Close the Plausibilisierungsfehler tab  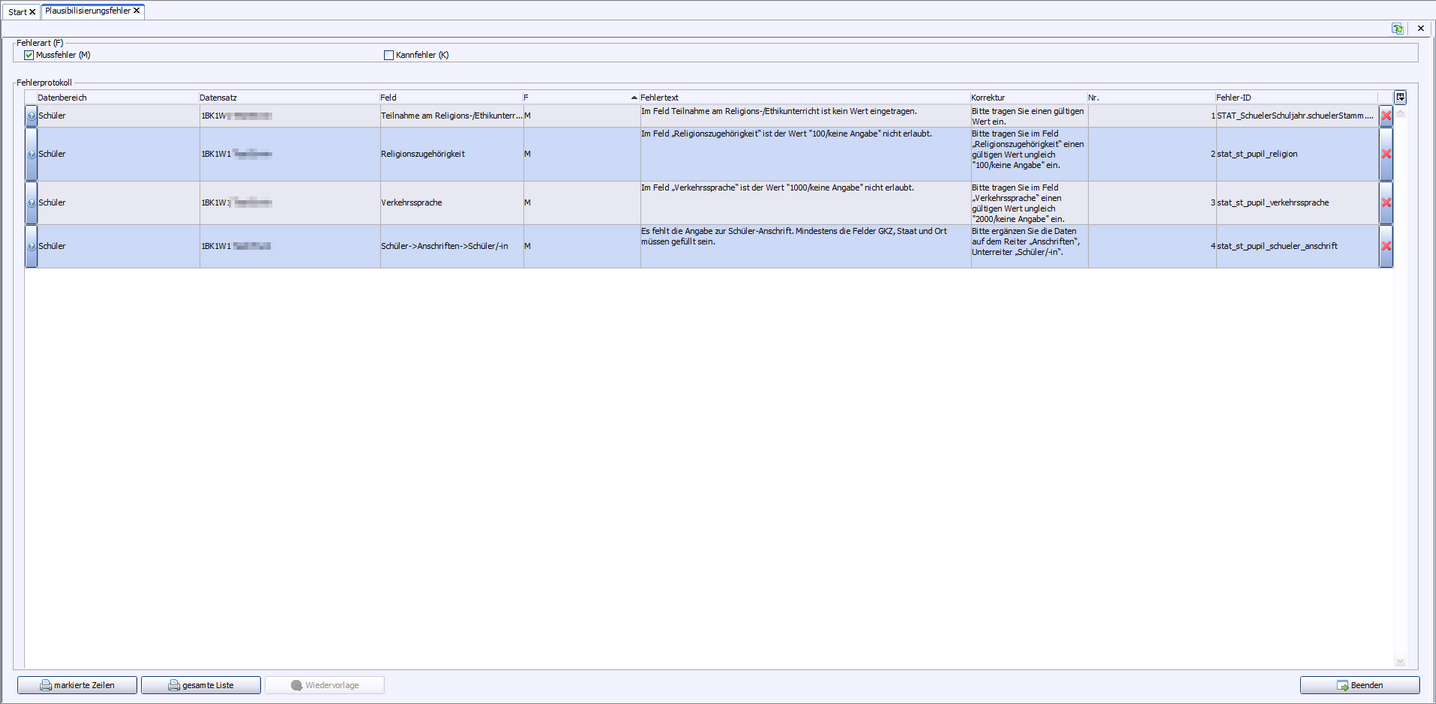pyautogui.click(x=137, y=11)
